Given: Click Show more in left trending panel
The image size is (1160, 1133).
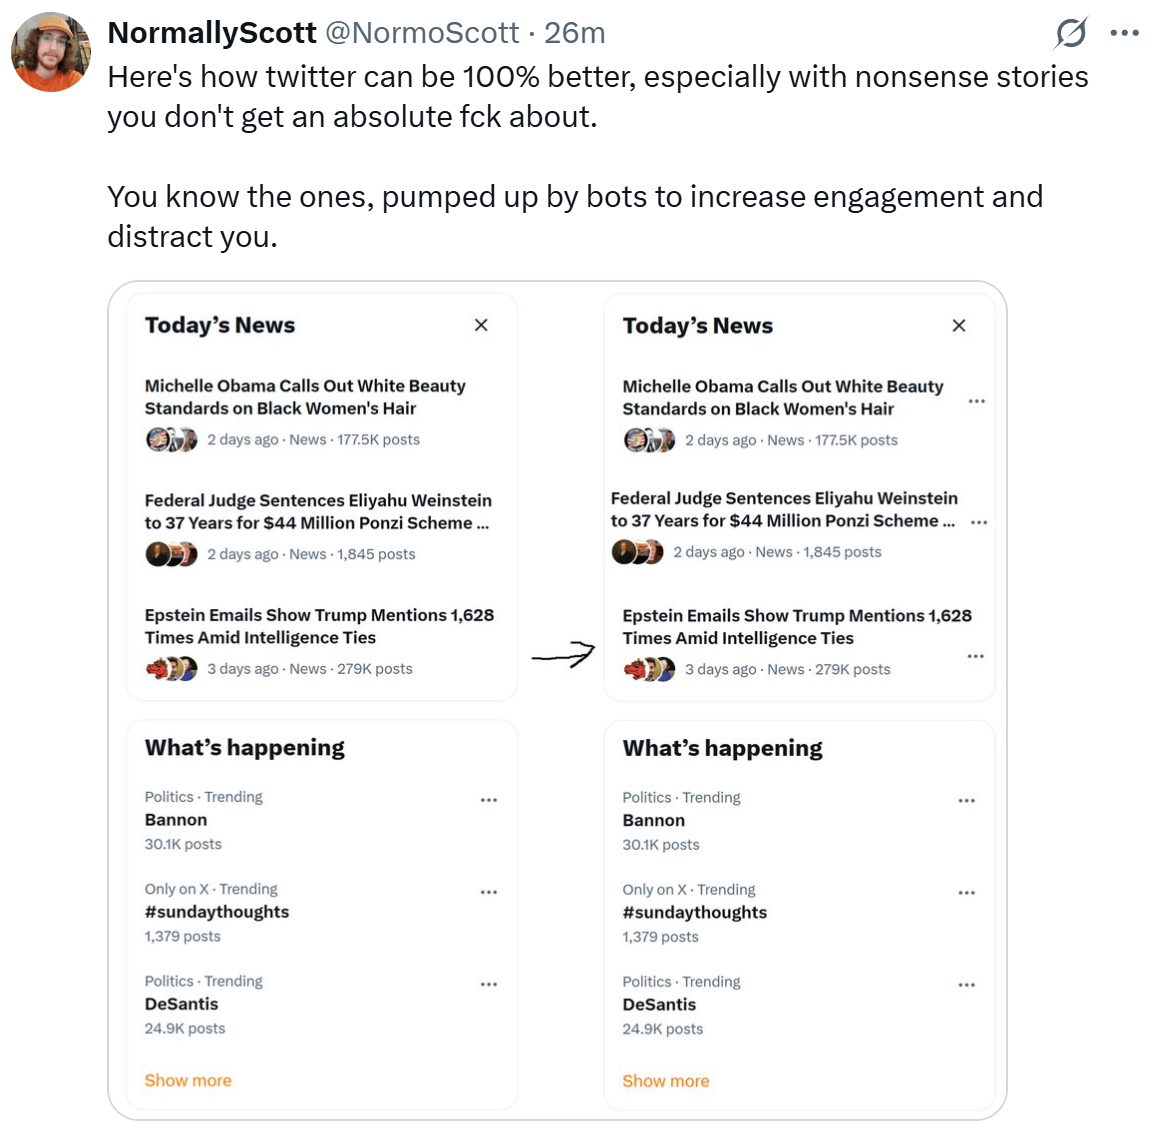Looking at the screenshot, I should (x=188, y=1080).
